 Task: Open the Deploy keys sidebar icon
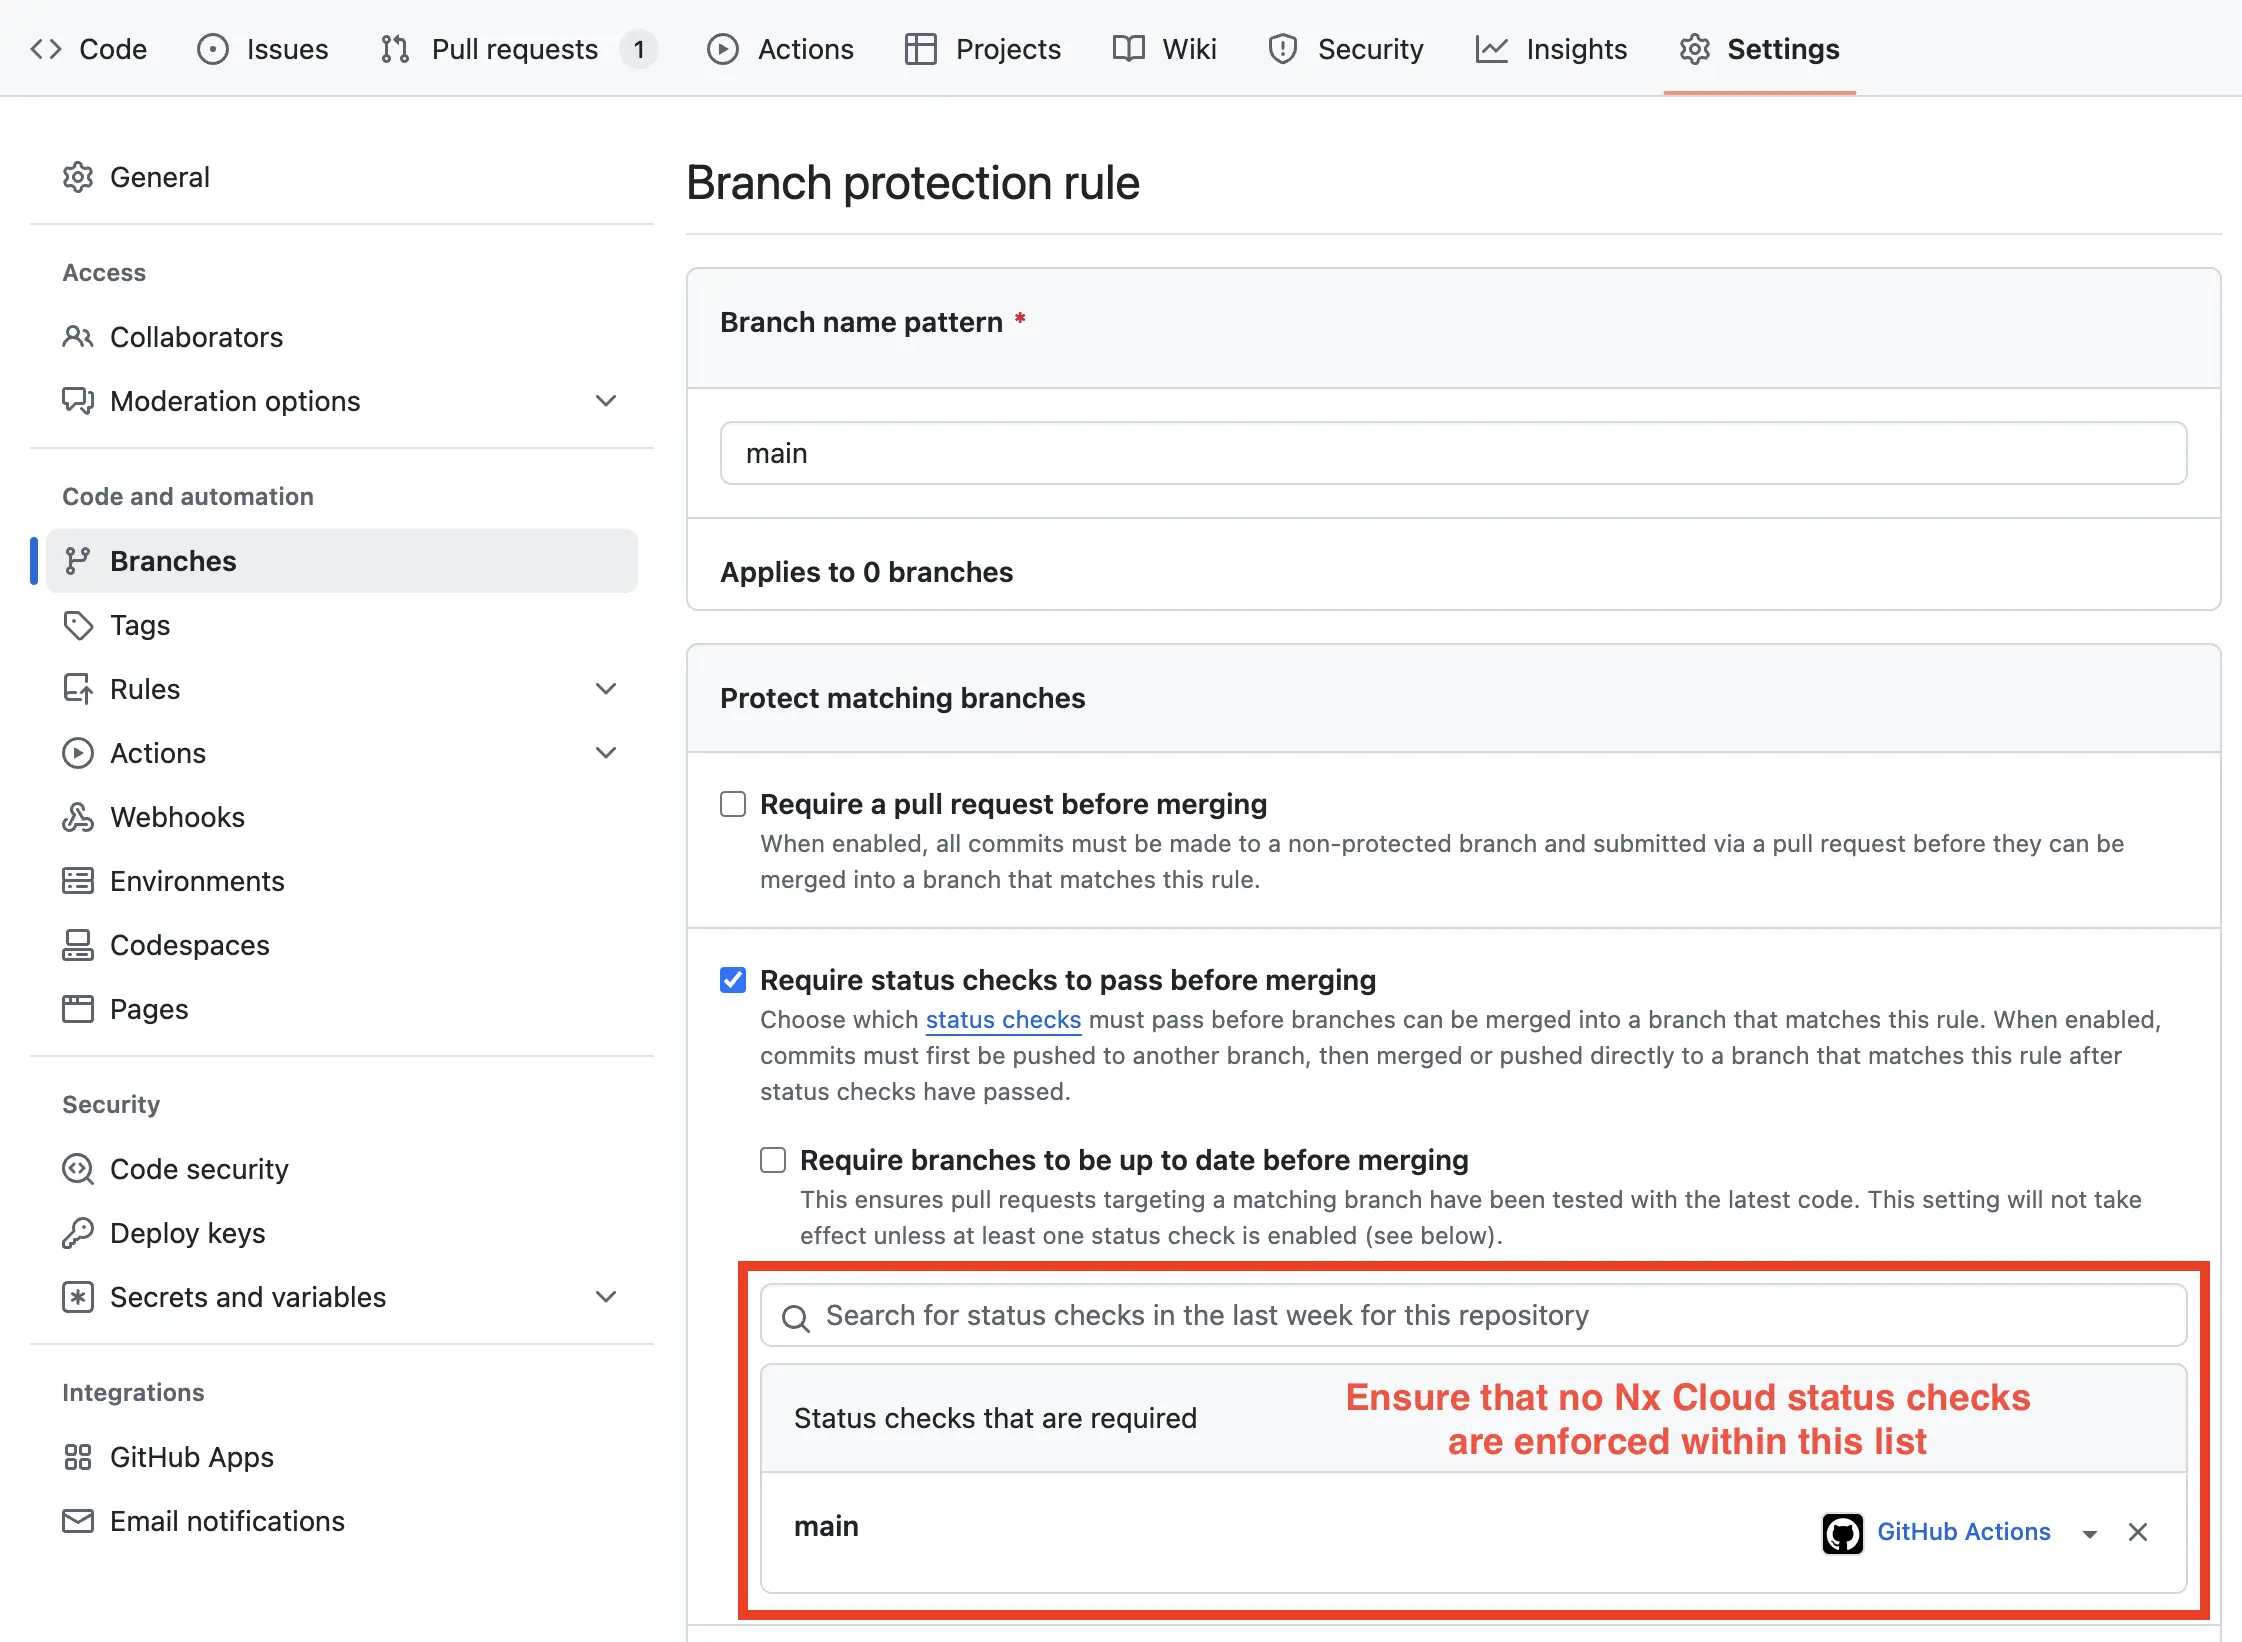[78, 1233]
